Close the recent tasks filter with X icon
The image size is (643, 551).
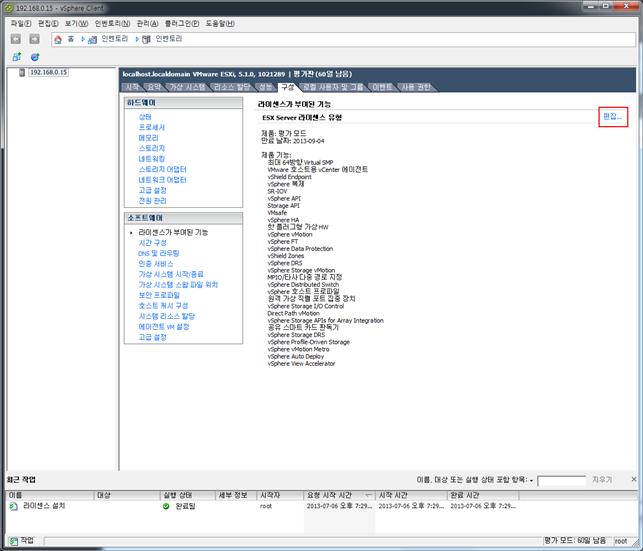pos(634,479)
